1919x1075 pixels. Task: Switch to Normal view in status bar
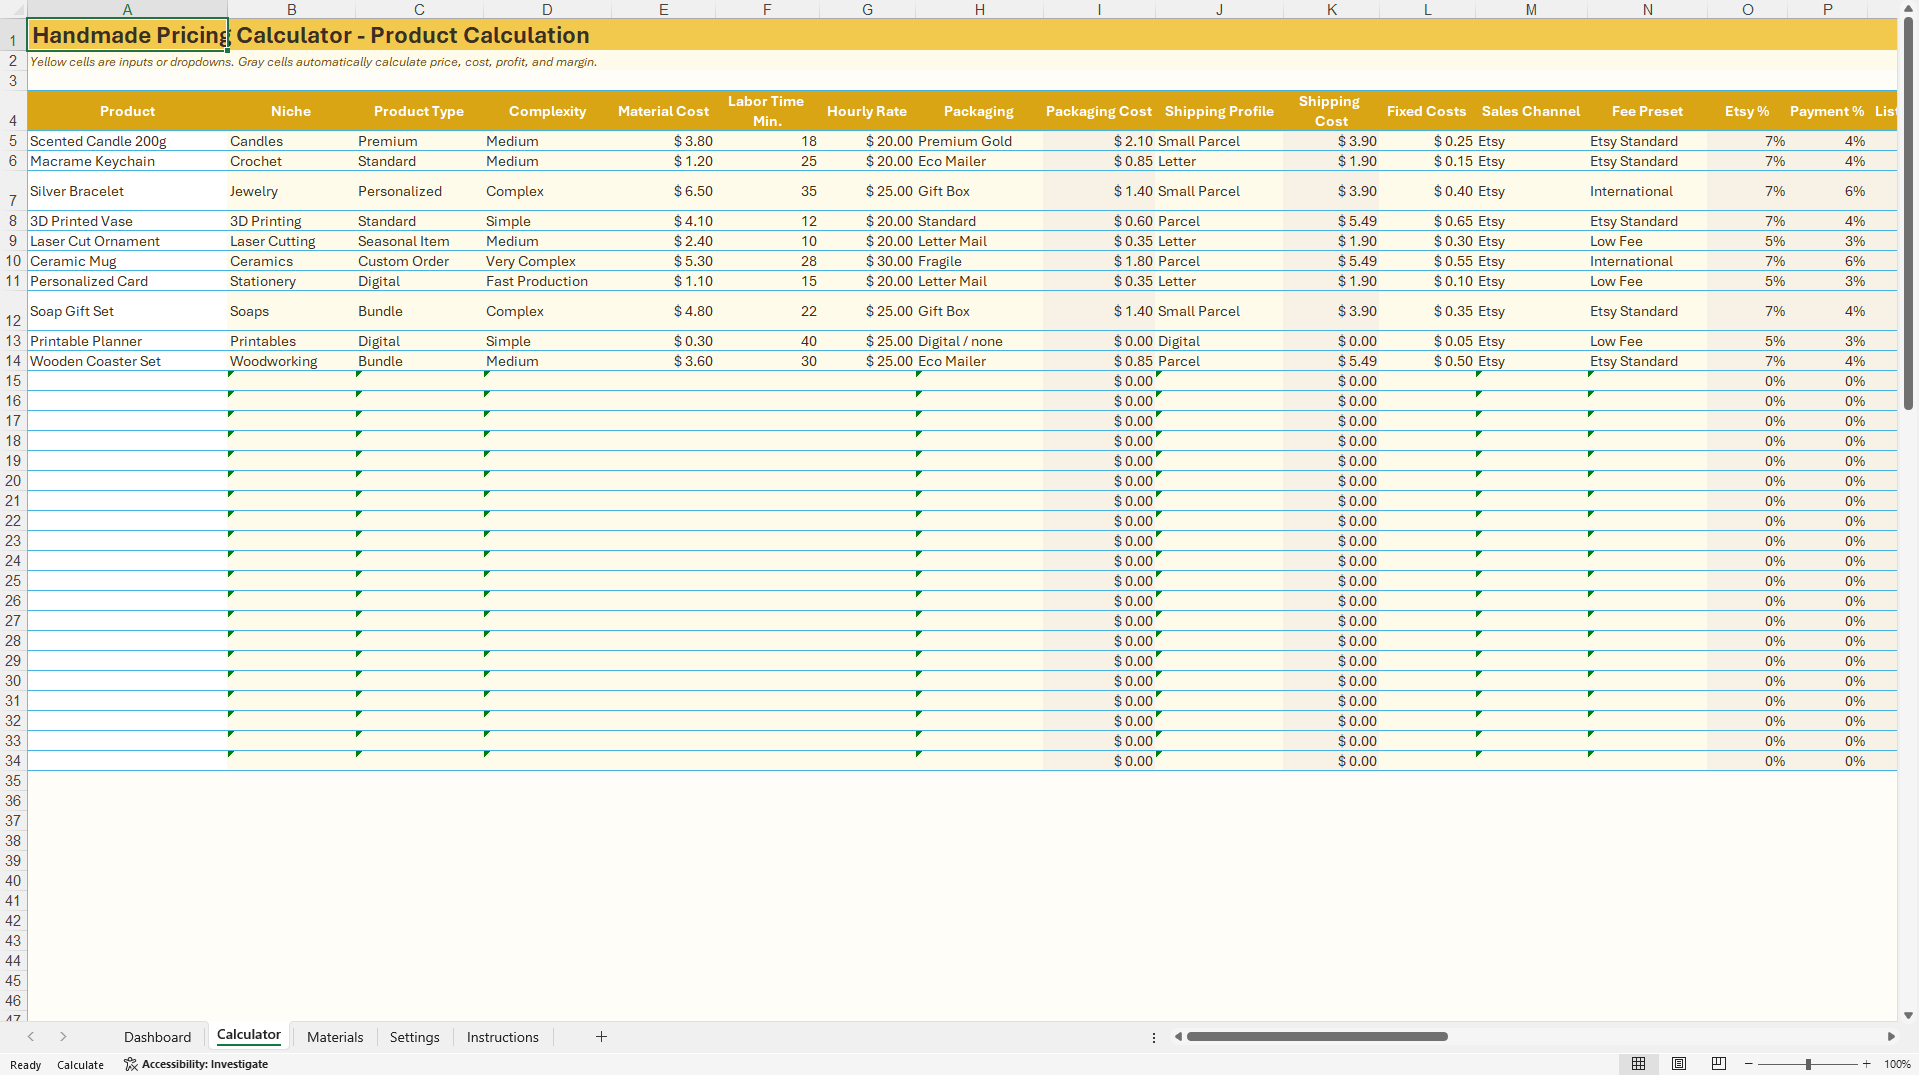click(1638, 1064)
